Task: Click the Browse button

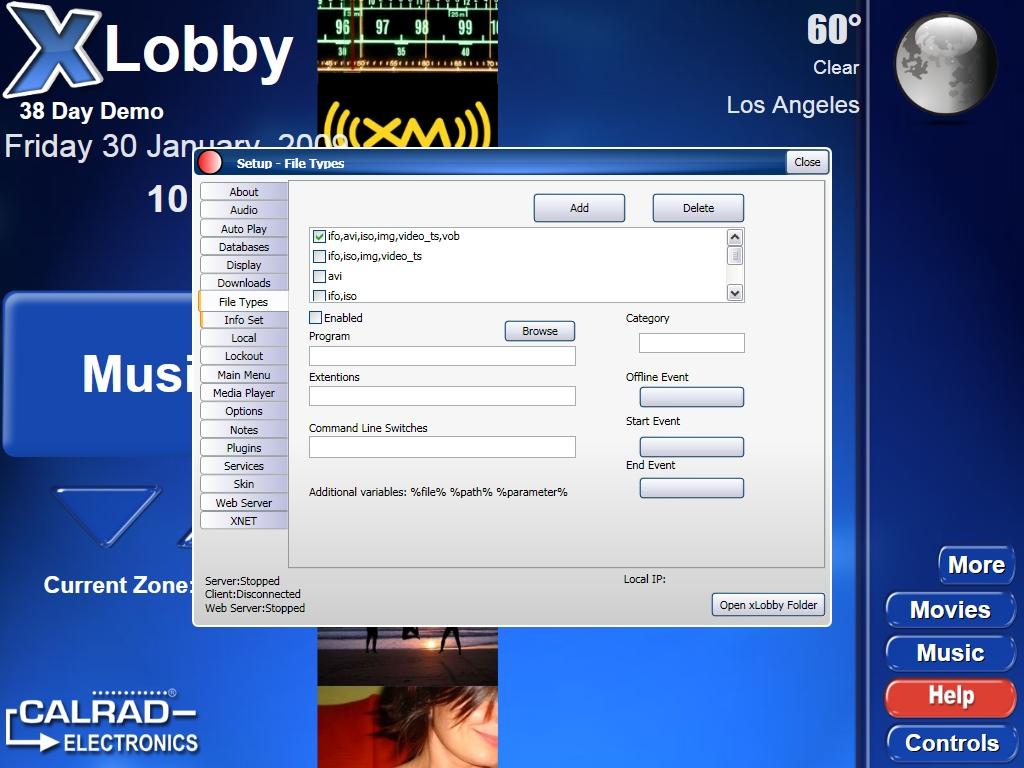Action: (540, 331)
